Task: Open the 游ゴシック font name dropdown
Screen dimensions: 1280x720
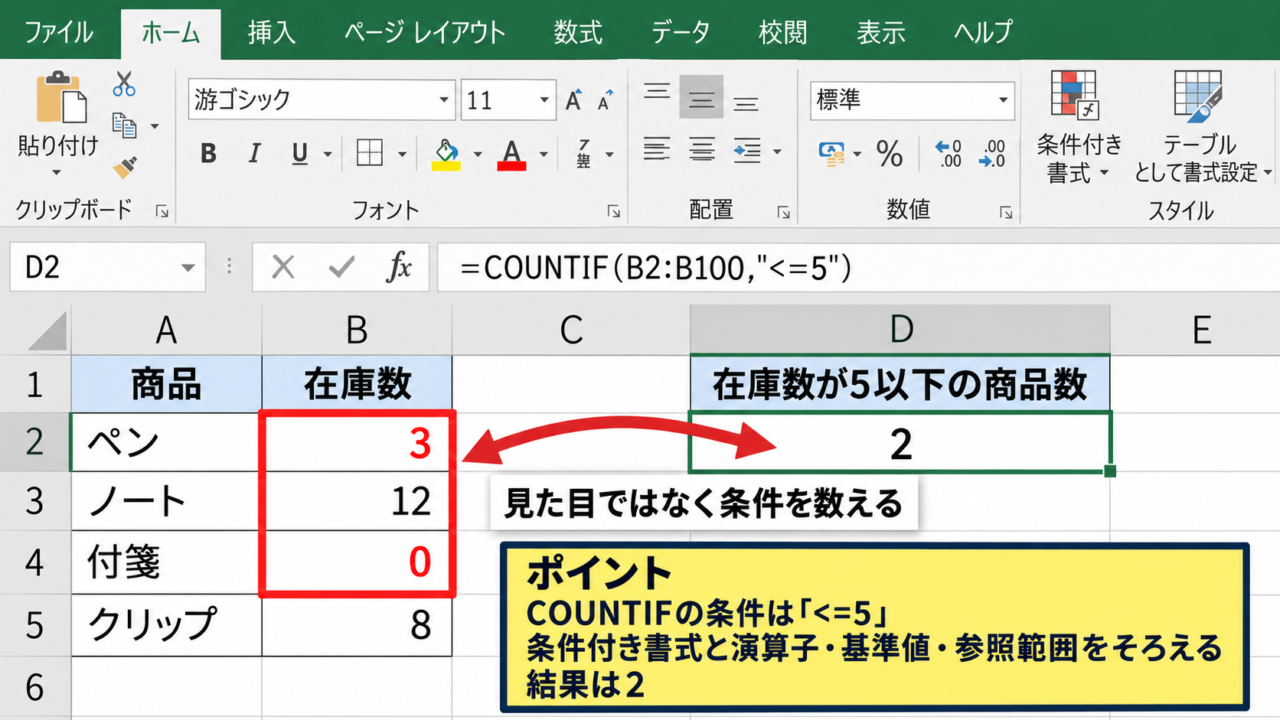Action: (x=445, y=101)
